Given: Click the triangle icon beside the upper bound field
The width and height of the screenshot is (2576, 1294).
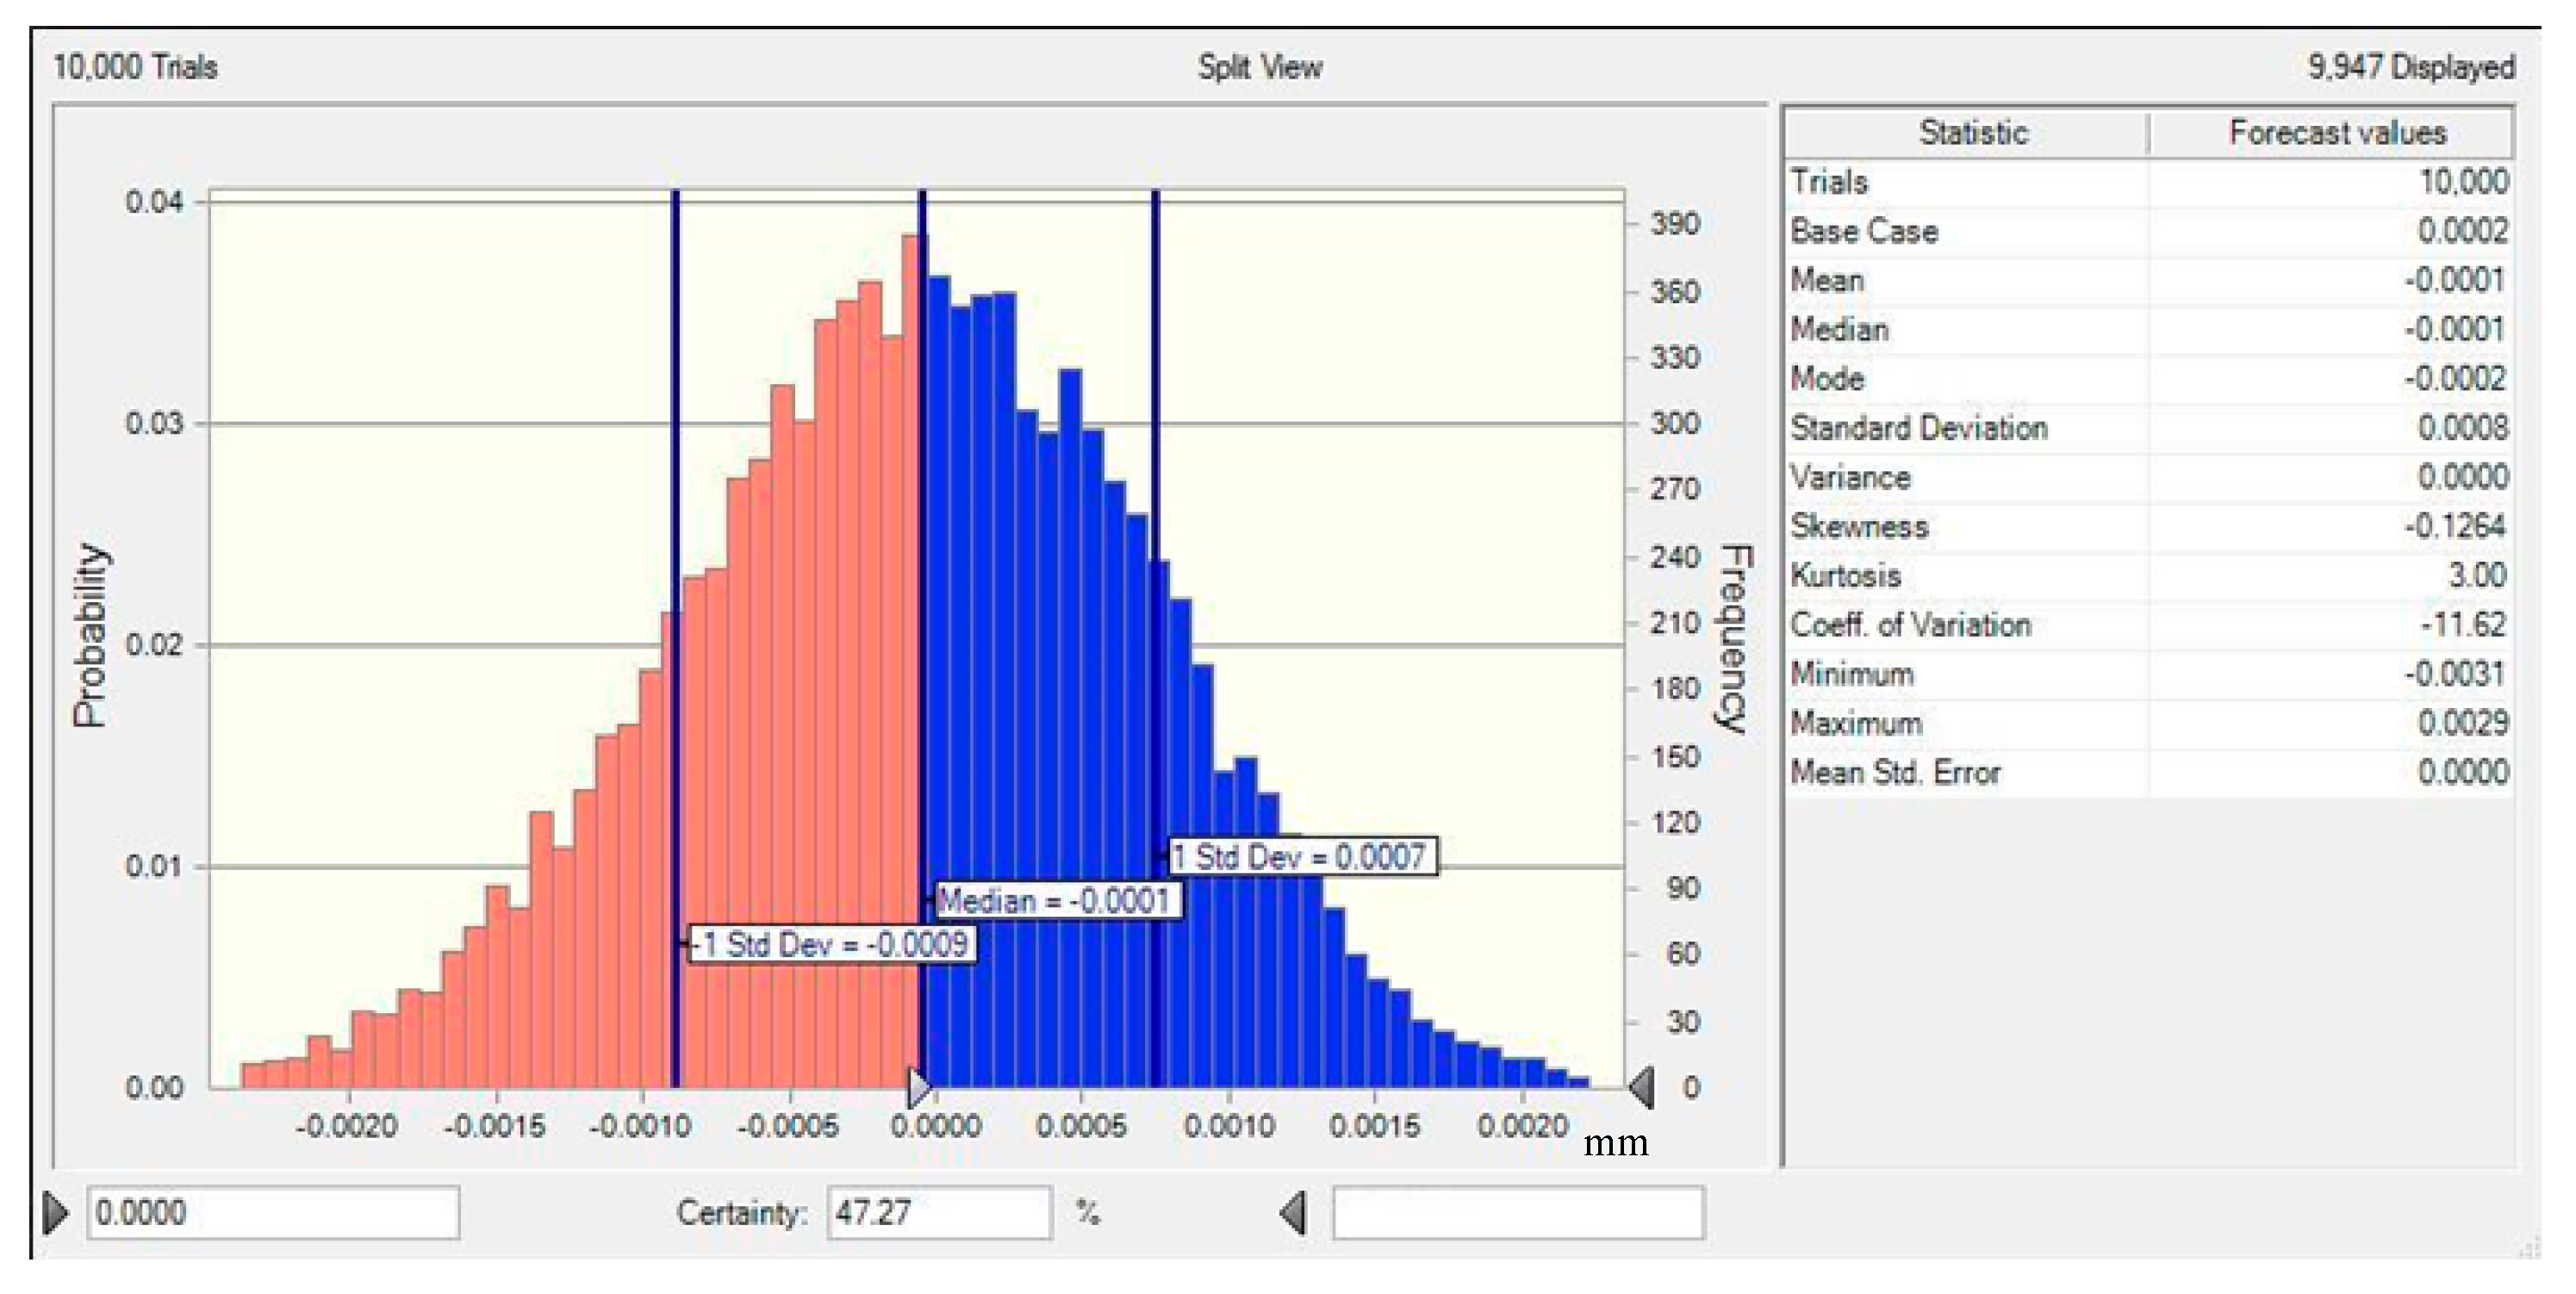Looking at the screenshot, I should point(1293,1213).
